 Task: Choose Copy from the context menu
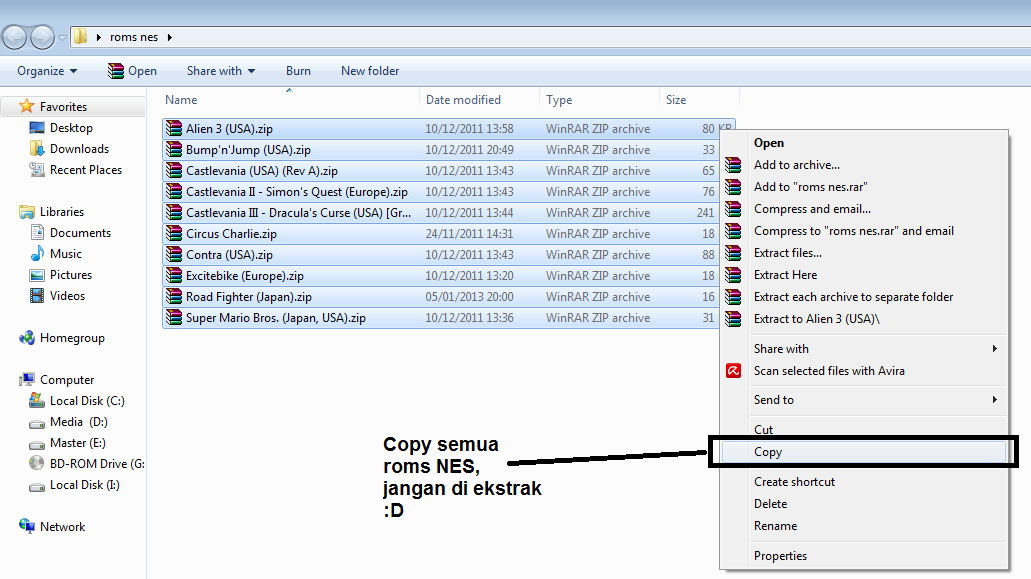768,452
